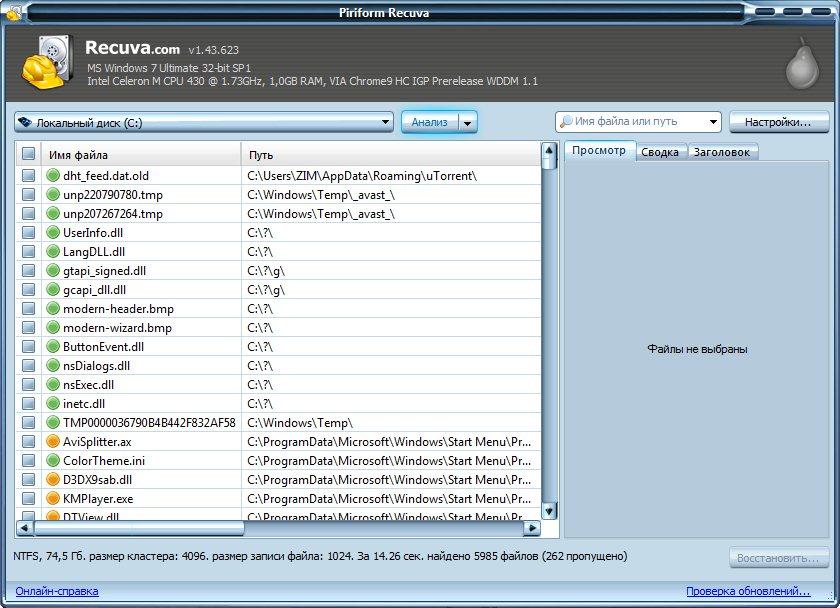Click the green status icon of LangDLL.dll
Image resolution: width=840 pixels, height=608 pixels.
click(x=52, y=252)
